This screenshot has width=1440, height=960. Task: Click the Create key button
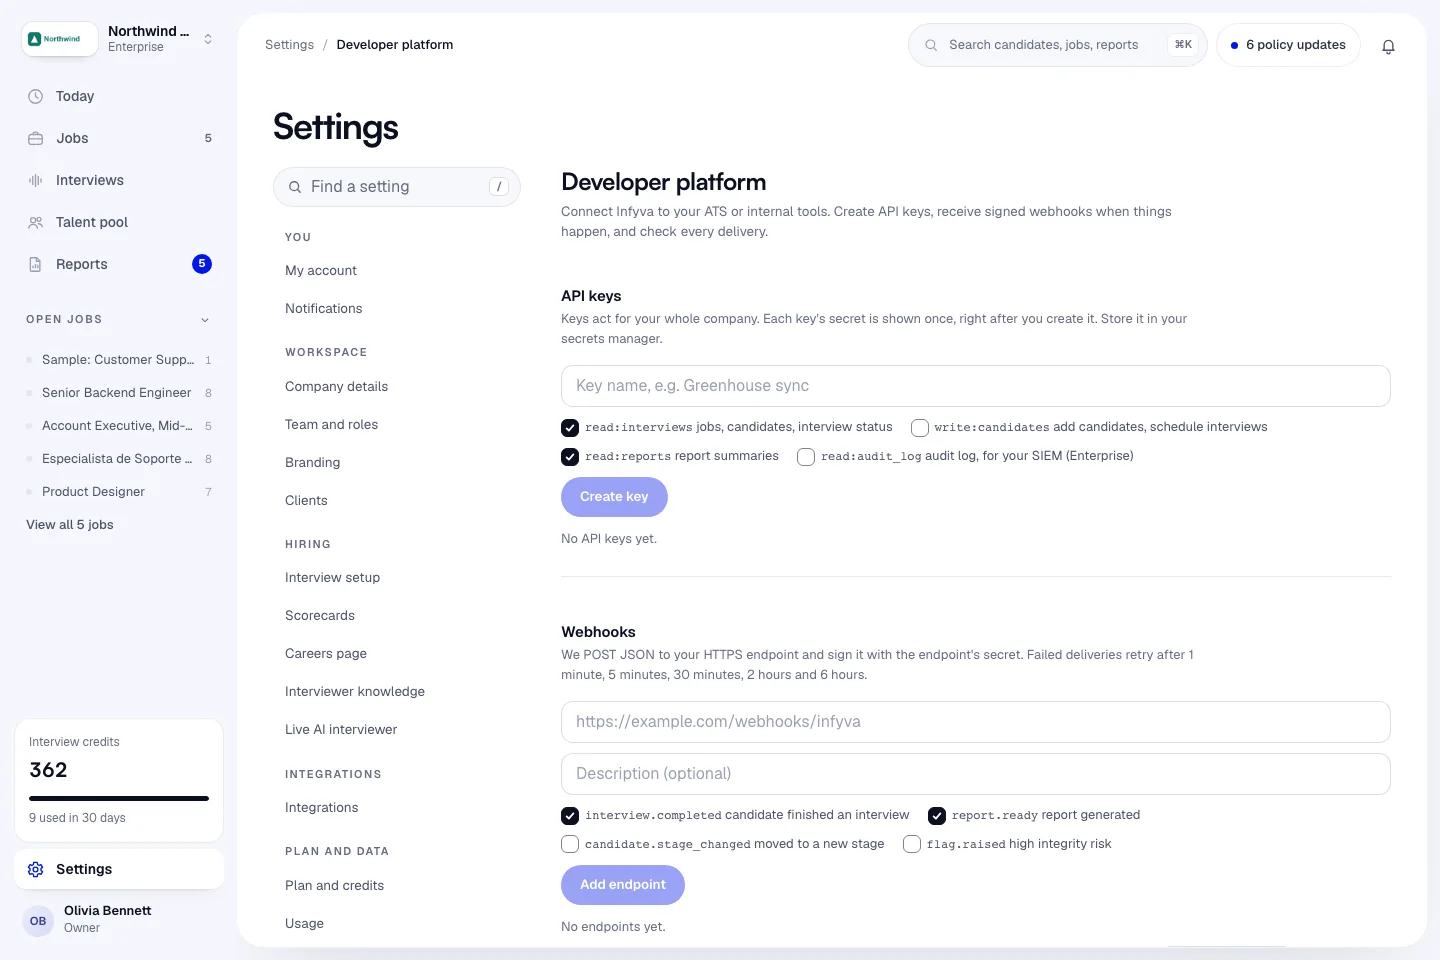(x=614, y=497)
